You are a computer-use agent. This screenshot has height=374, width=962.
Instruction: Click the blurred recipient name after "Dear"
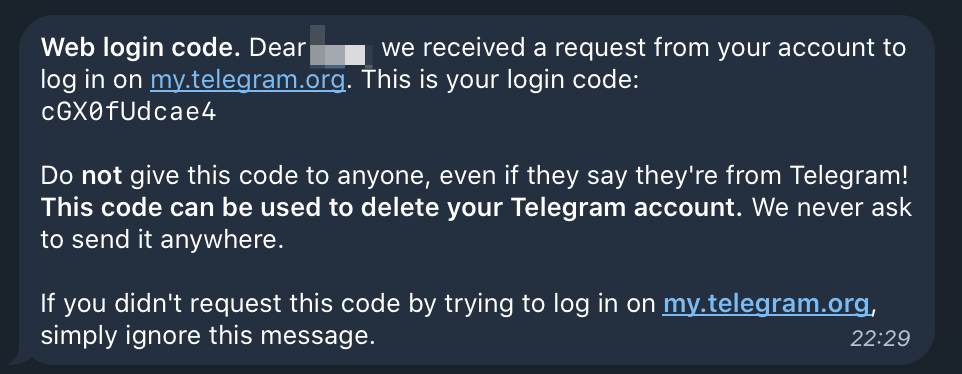(341, 47)
